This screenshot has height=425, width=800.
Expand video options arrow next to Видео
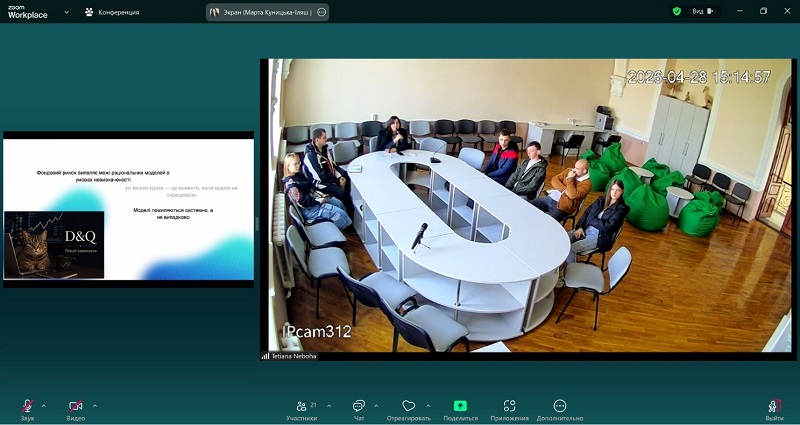point(94,406)
